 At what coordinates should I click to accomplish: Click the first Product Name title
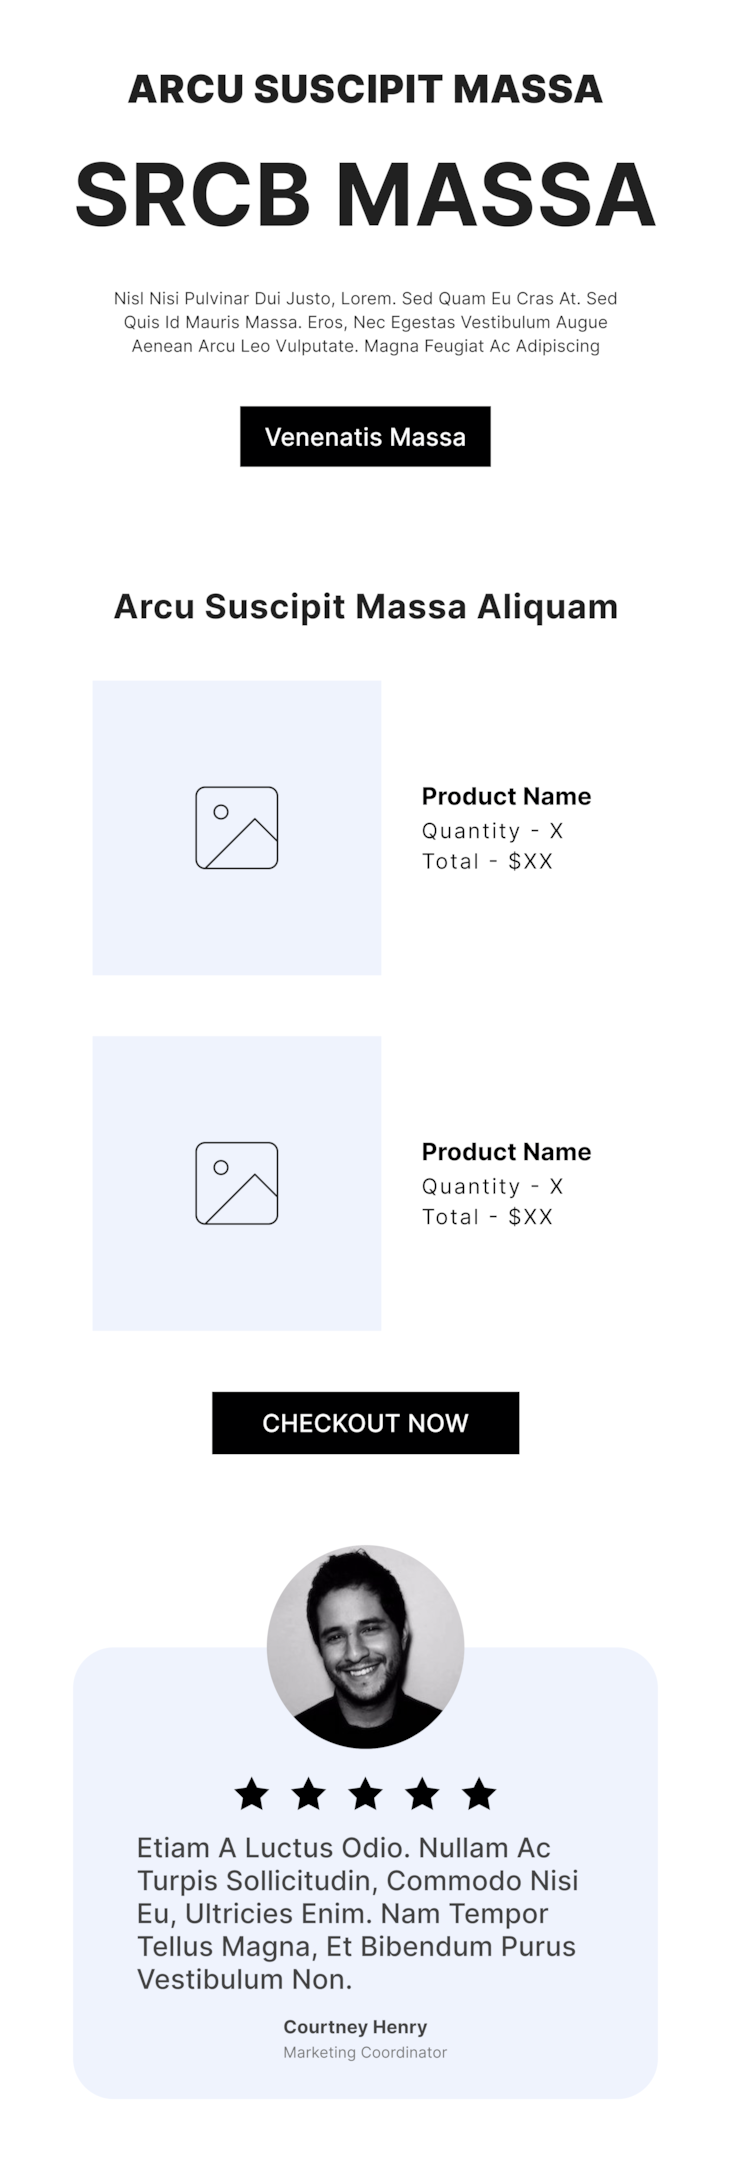(506, 796)
